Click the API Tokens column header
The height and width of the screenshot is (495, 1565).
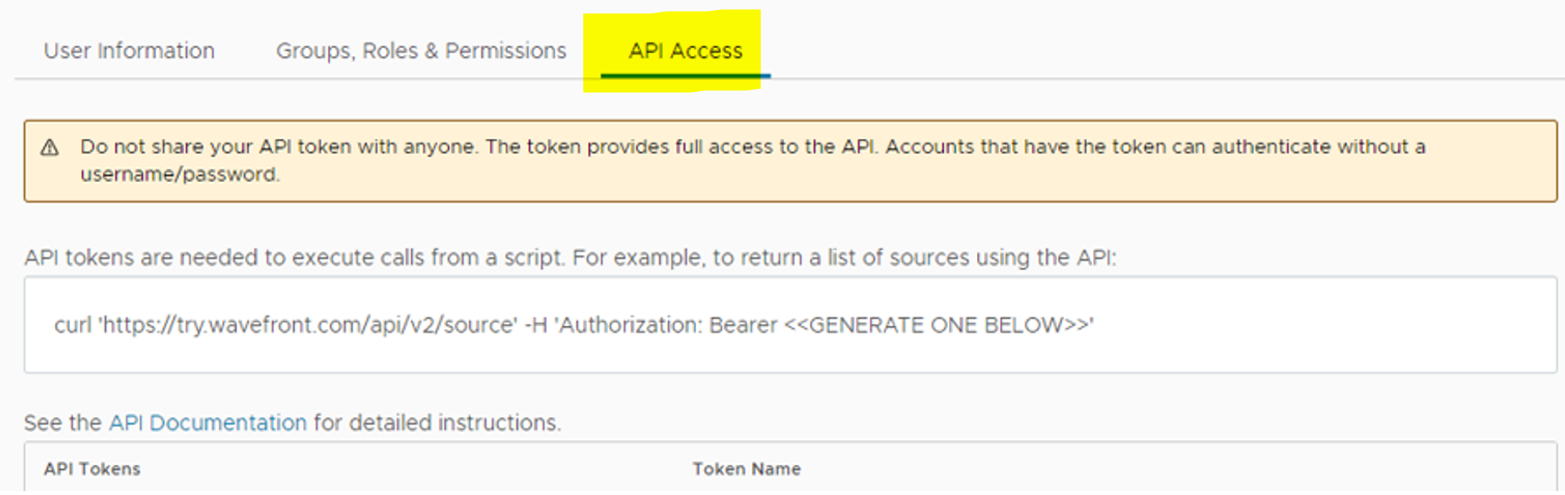92,469
